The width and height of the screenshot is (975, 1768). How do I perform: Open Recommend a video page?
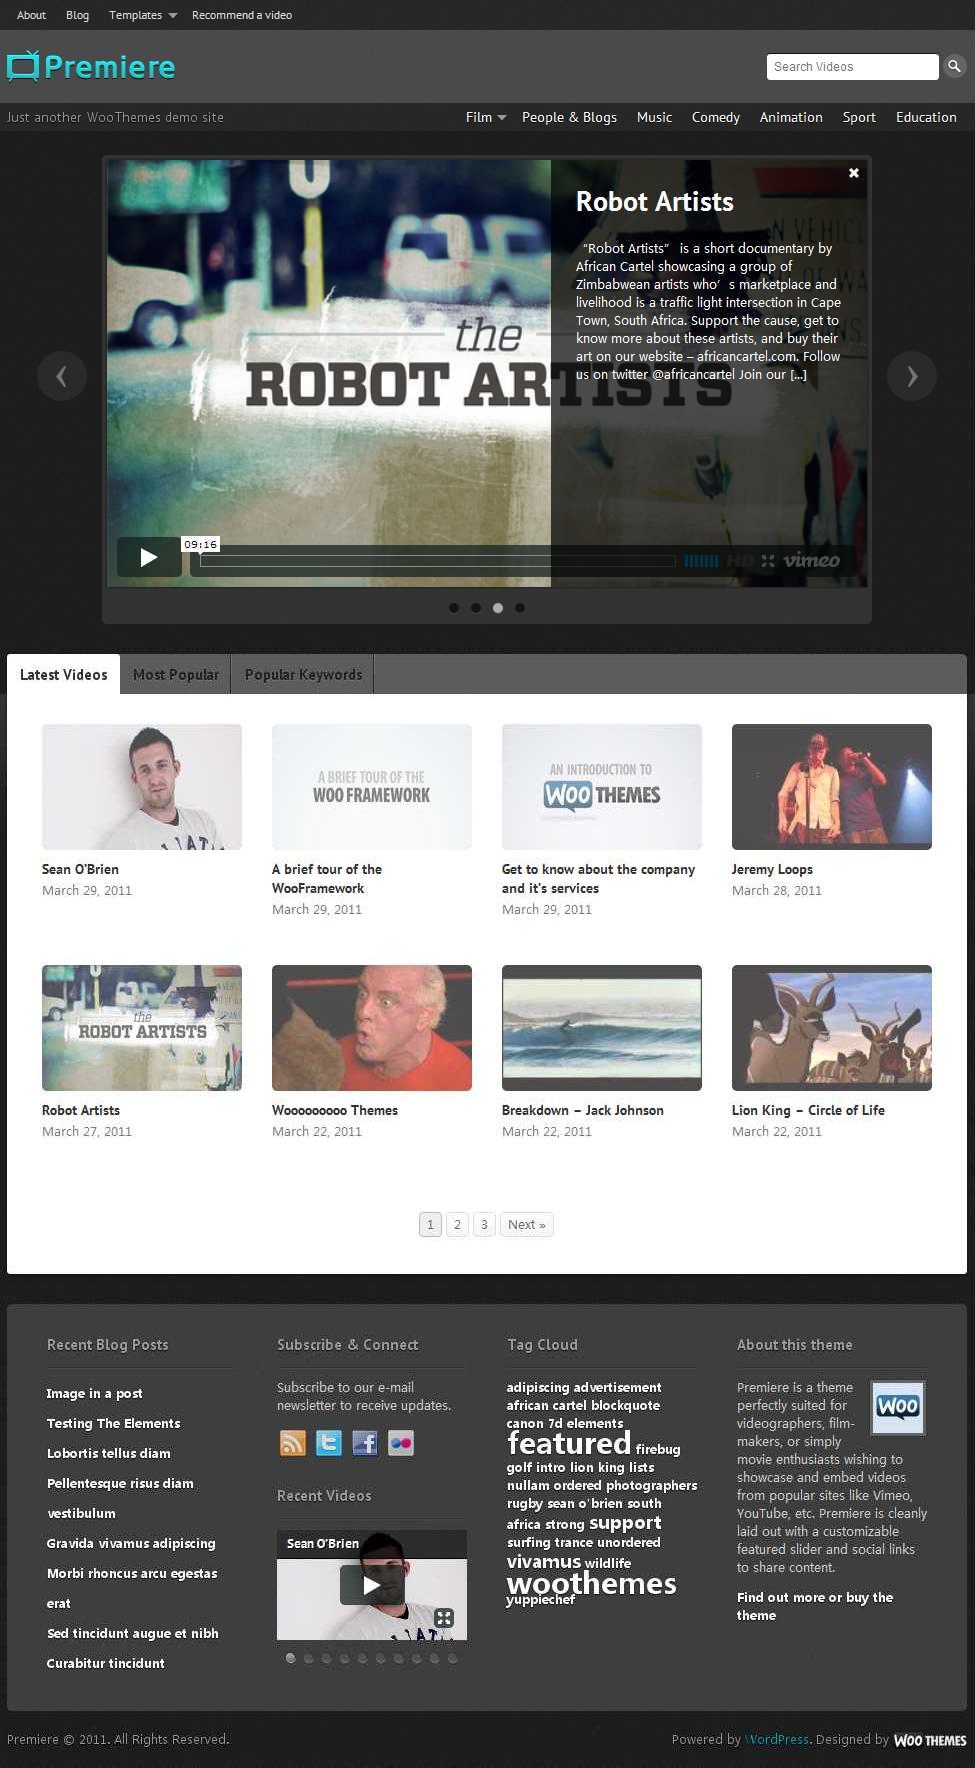tap(242, 15)
